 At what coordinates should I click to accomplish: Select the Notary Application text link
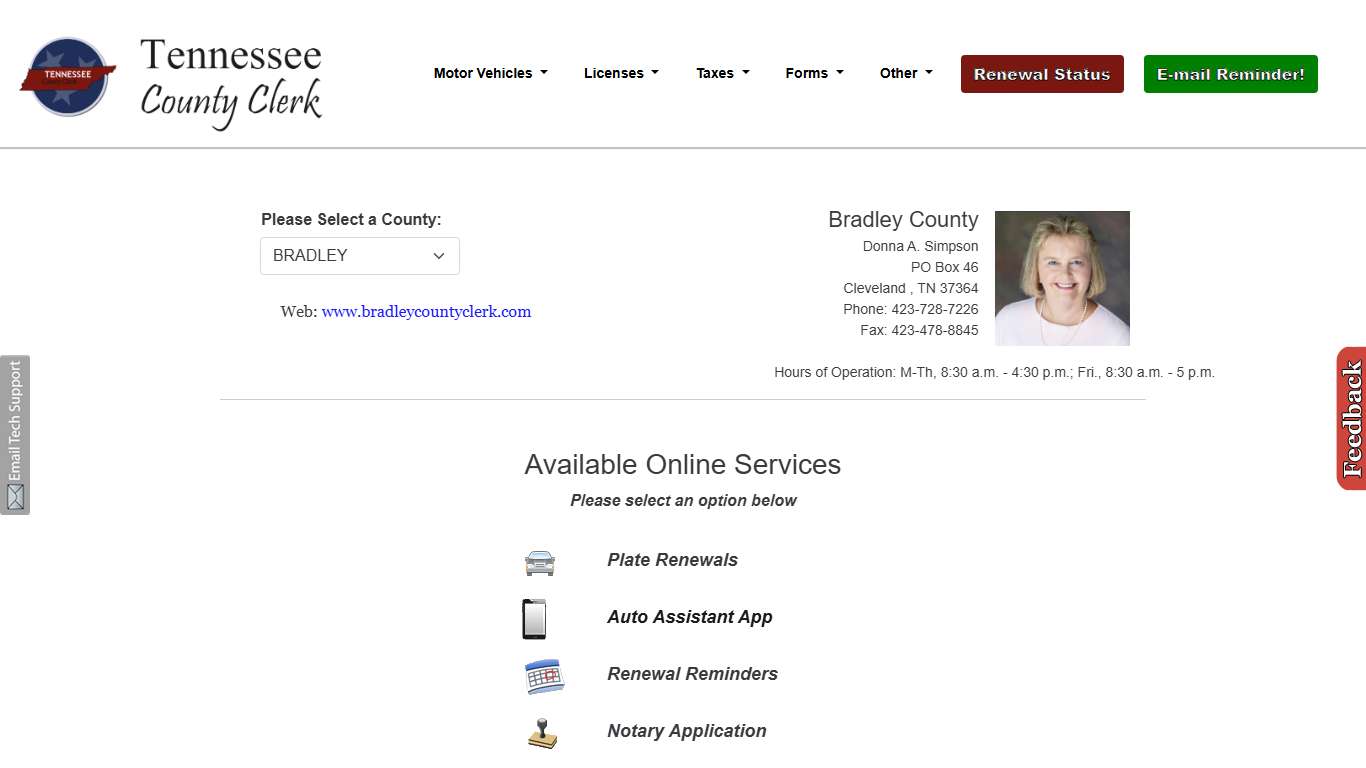[x=686, y=731]
